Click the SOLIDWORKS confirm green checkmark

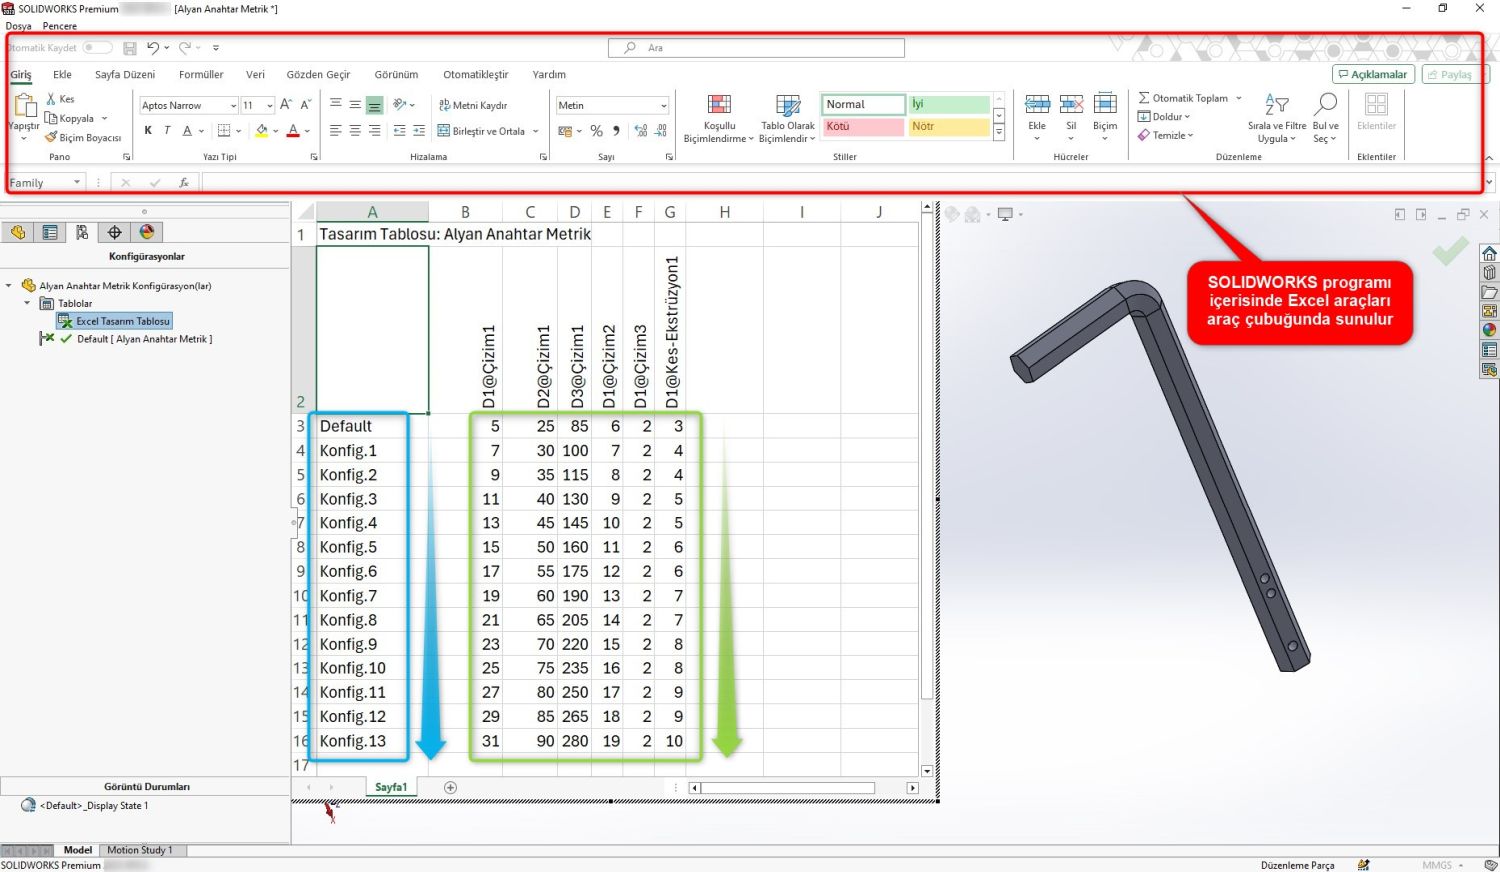click(x=1450, y=251)
